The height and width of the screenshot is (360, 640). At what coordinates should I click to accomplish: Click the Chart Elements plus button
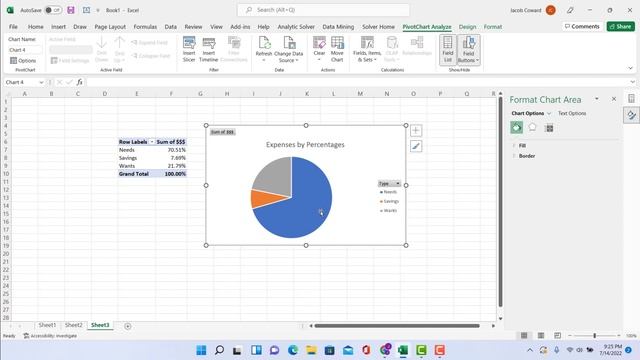pyautogui.click(x=416, y=131)
